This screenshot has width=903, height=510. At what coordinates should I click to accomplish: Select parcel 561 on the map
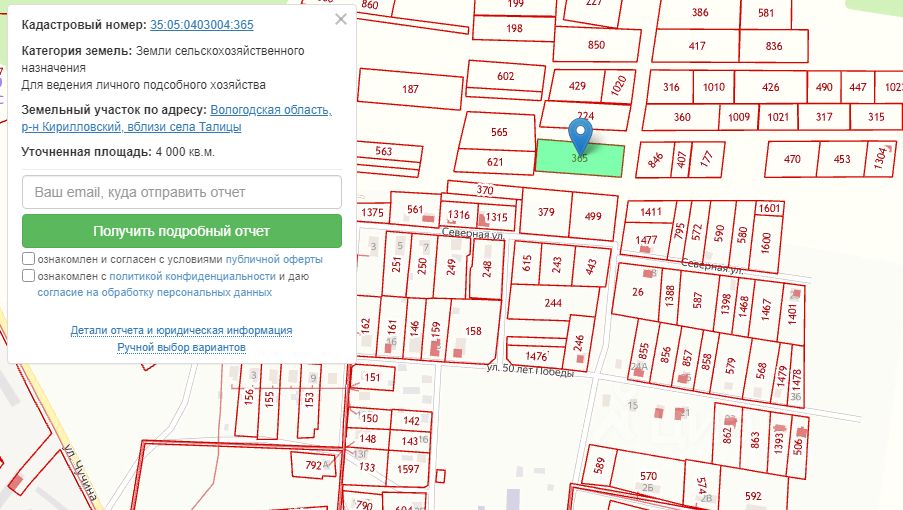tap(415, 210)
